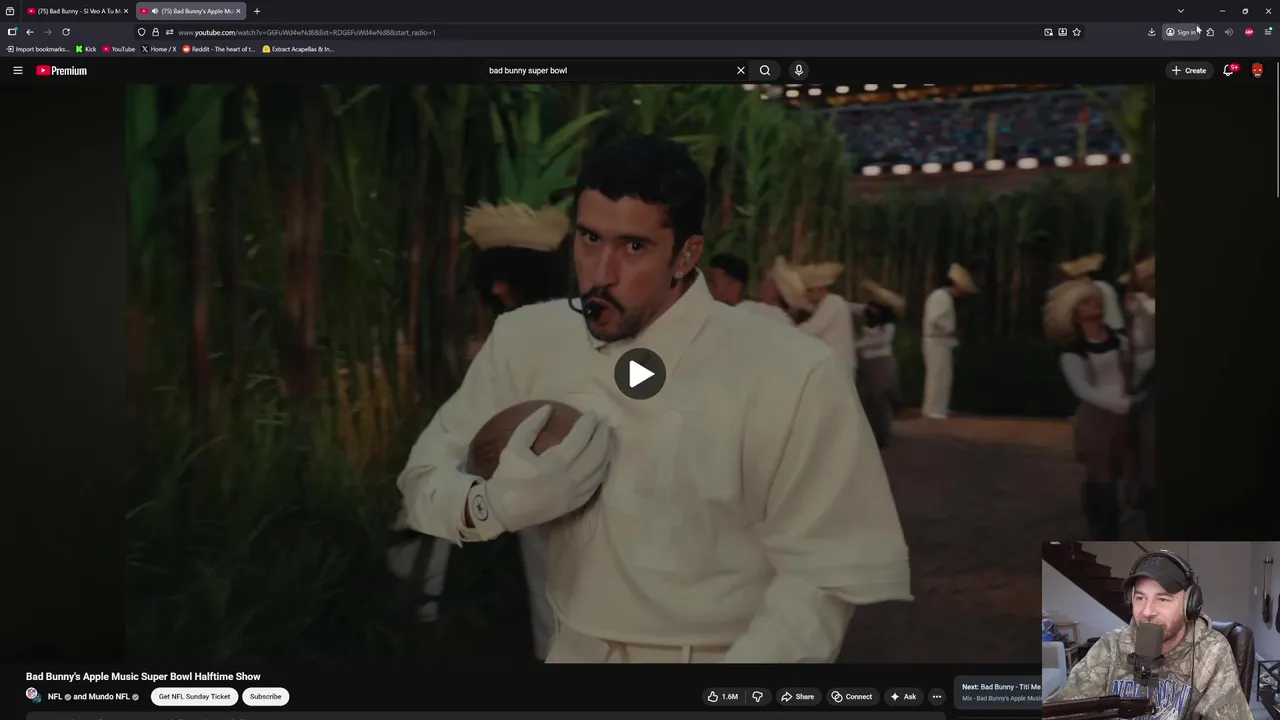This screenshot has width=1280, height=720.
Task: Click the toolbar audio speaker icon
Action: (x=1229, y=32)
